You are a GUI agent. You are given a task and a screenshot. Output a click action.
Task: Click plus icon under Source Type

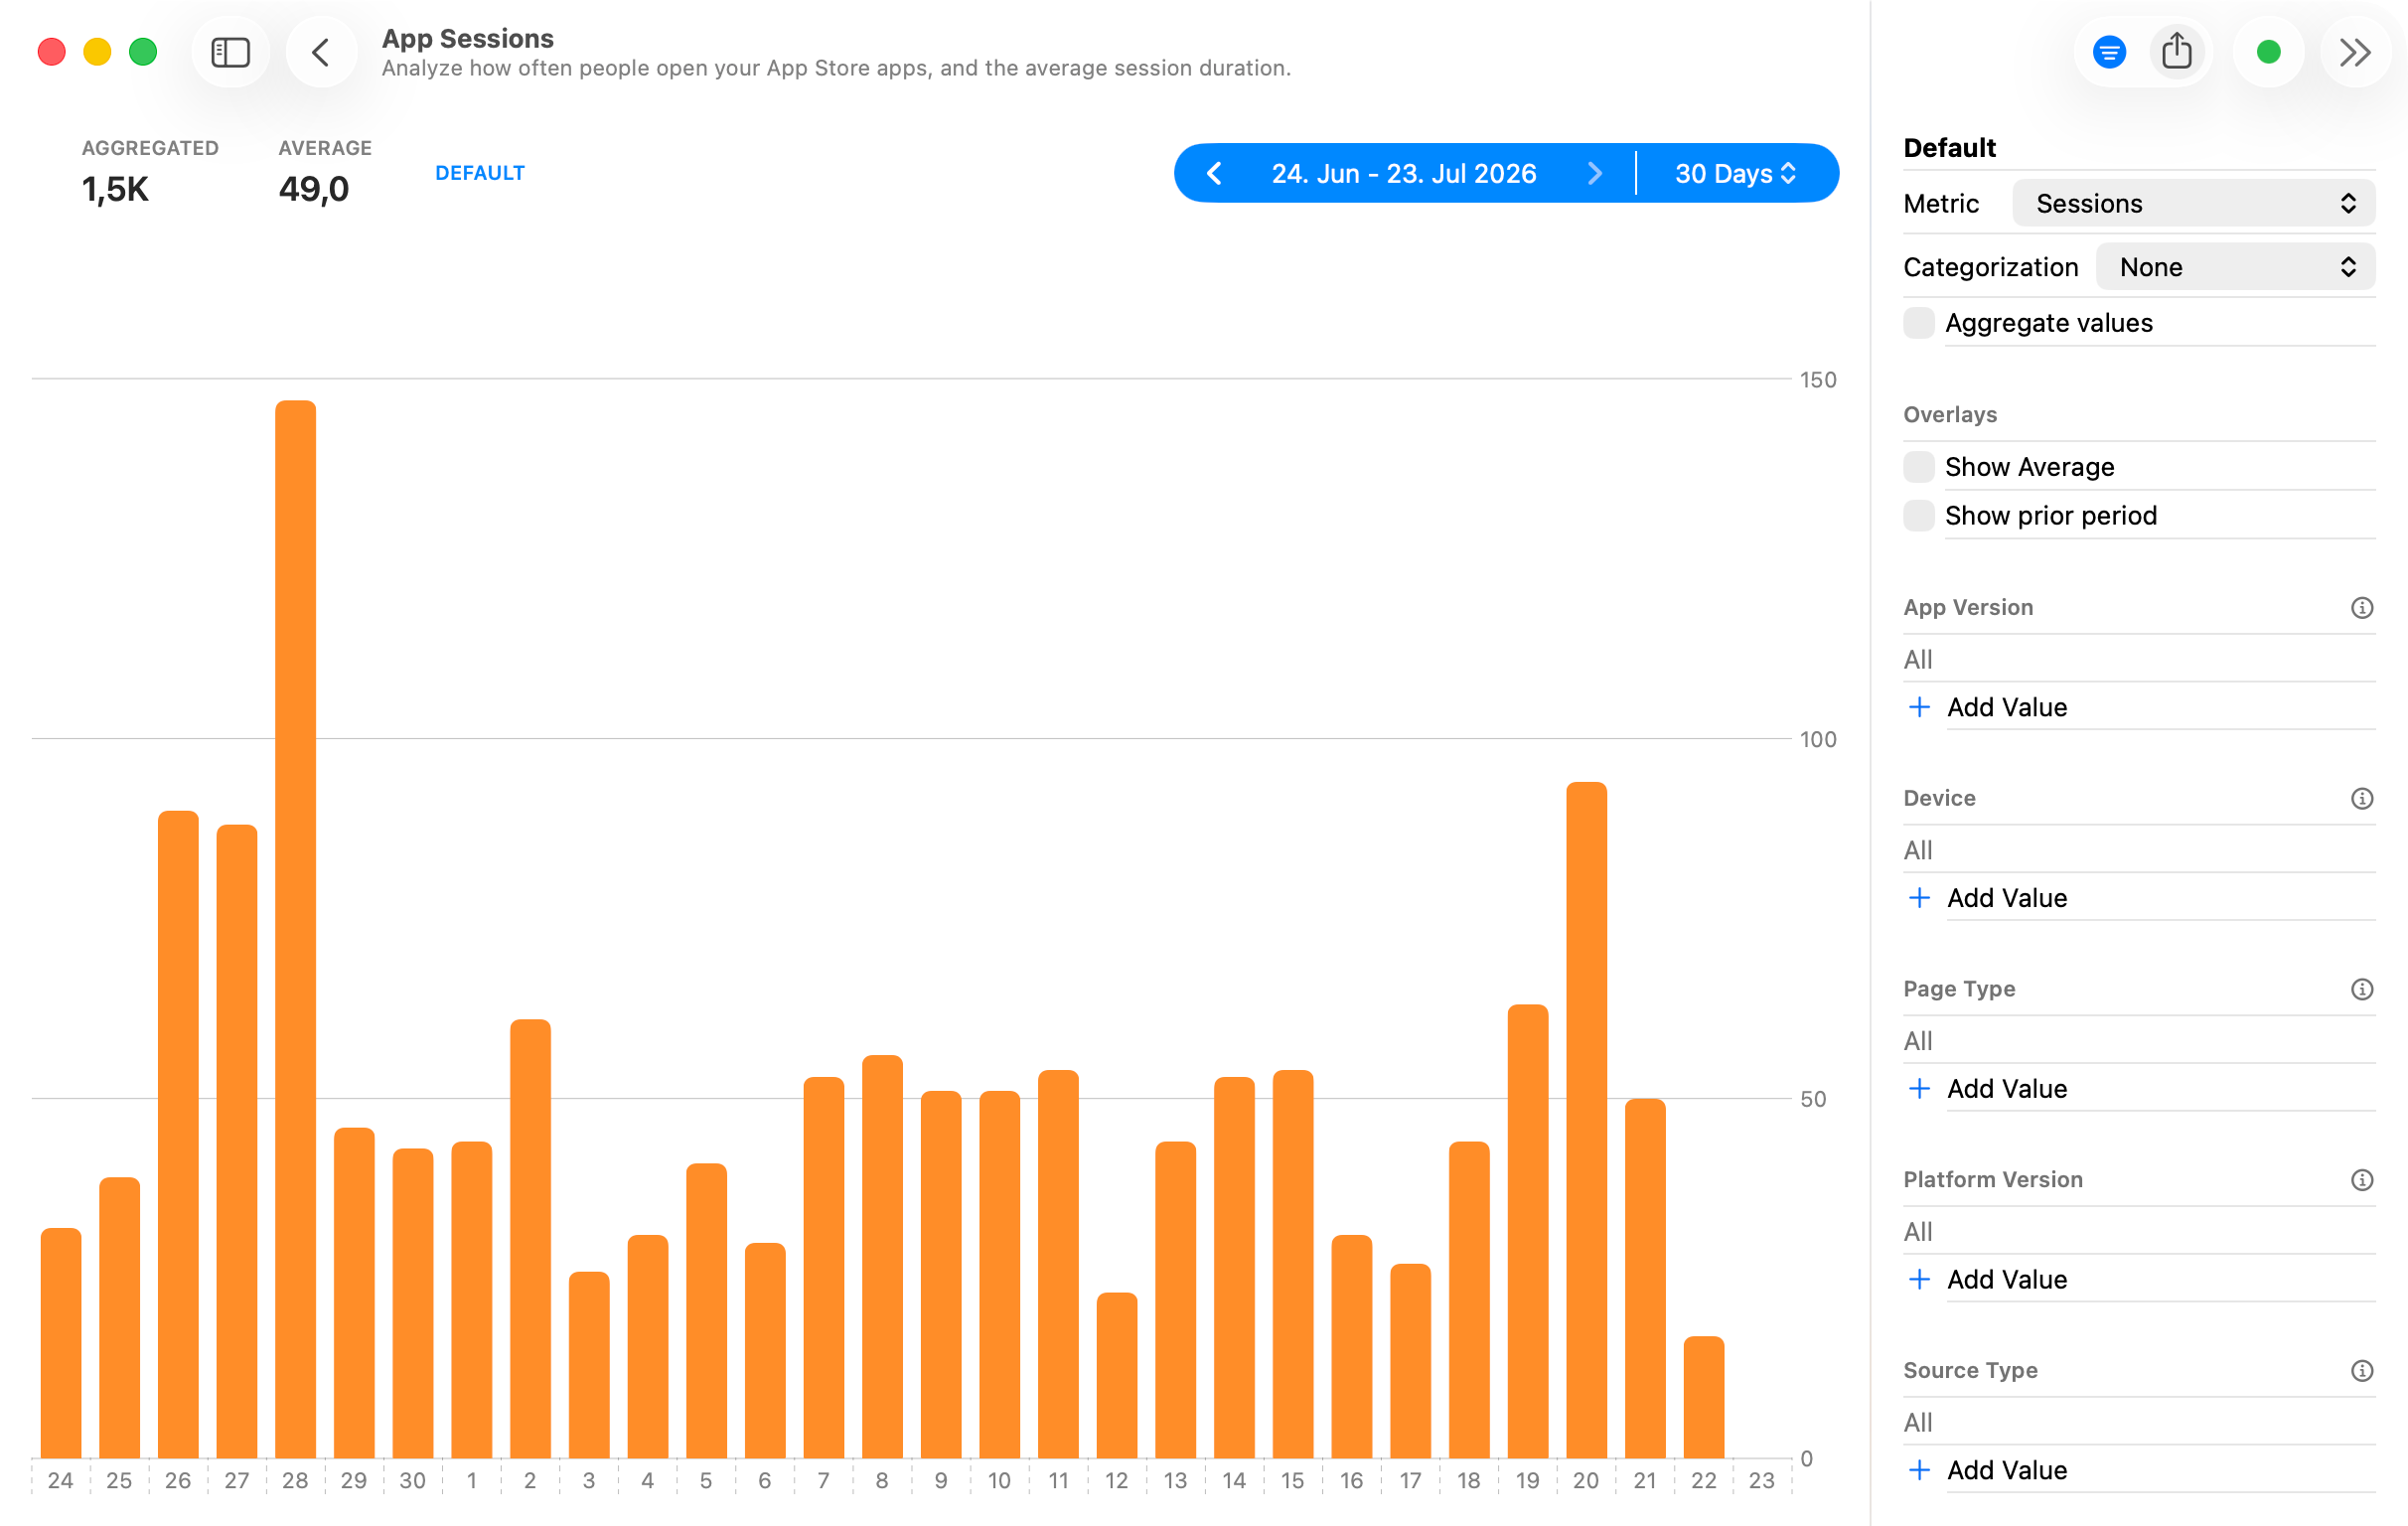click(1919, 1470)
